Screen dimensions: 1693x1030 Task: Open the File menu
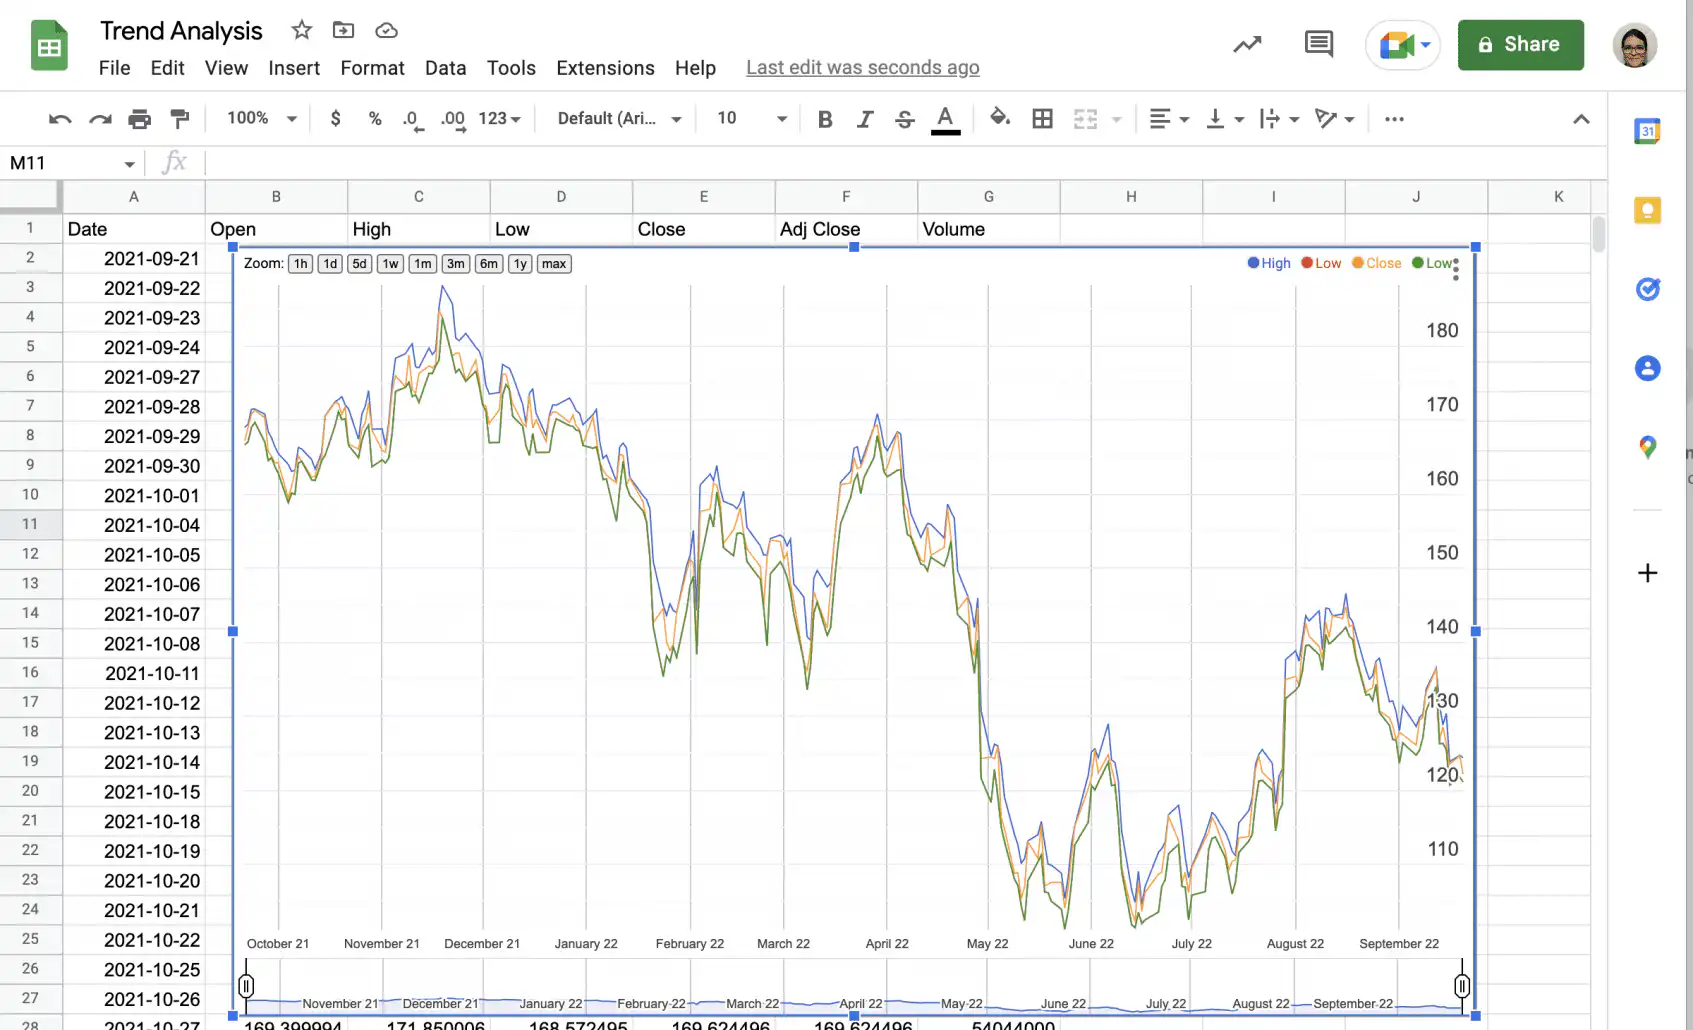pos(114,68)
